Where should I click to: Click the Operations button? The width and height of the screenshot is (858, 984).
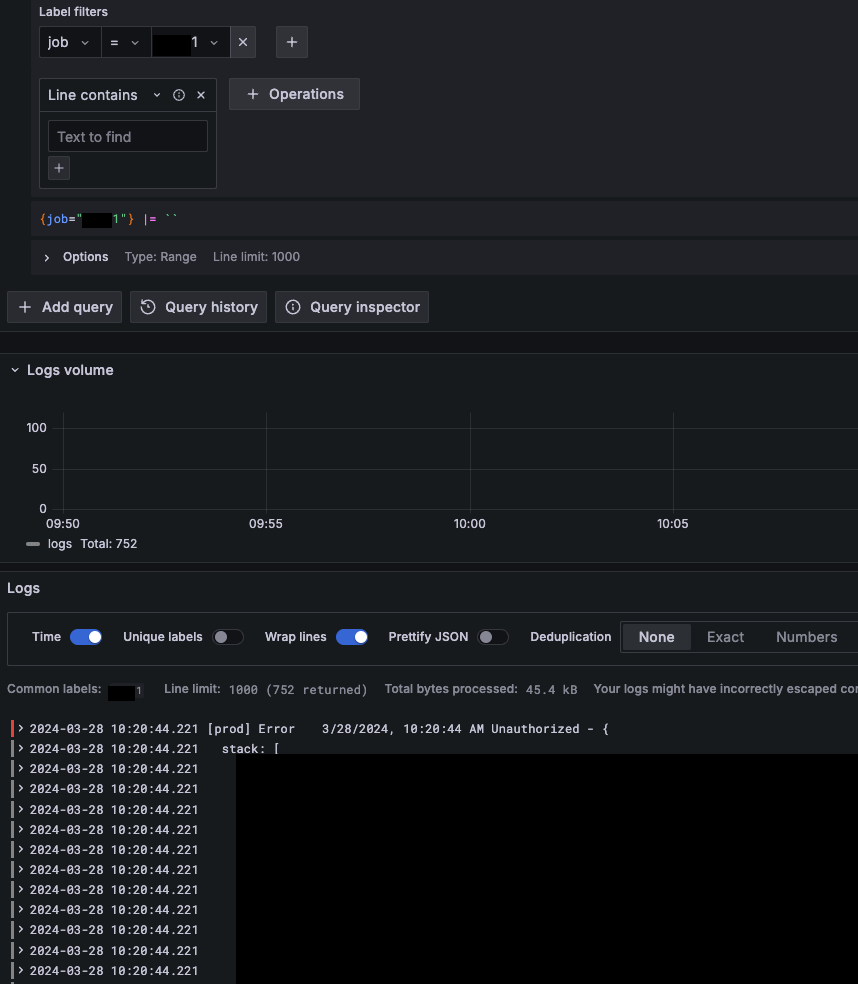294,94
